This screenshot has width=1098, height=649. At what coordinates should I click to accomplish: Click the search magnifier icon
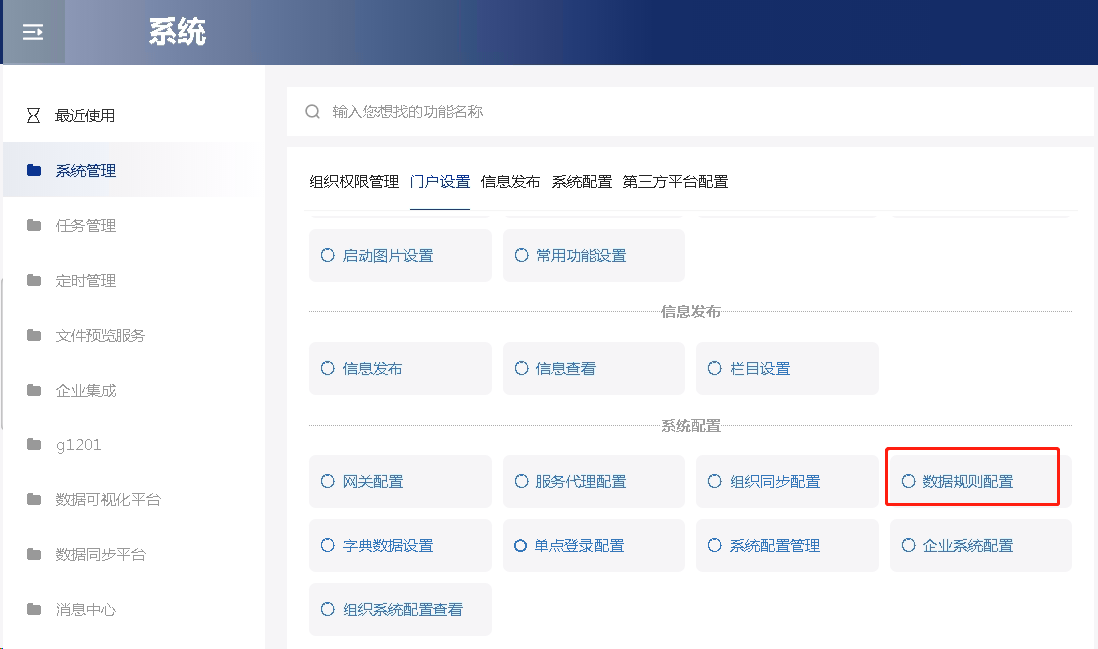pos(312,111)
